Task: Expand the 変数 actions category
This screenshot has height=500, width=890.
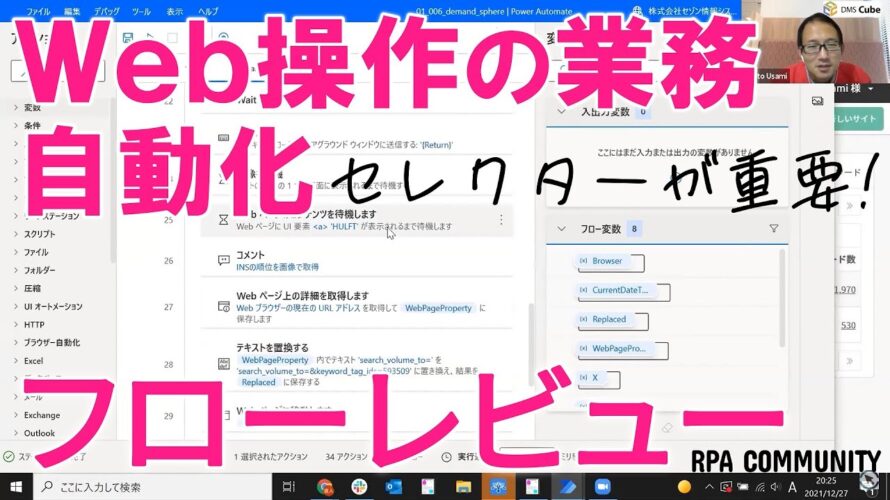Action: [16, 107]
